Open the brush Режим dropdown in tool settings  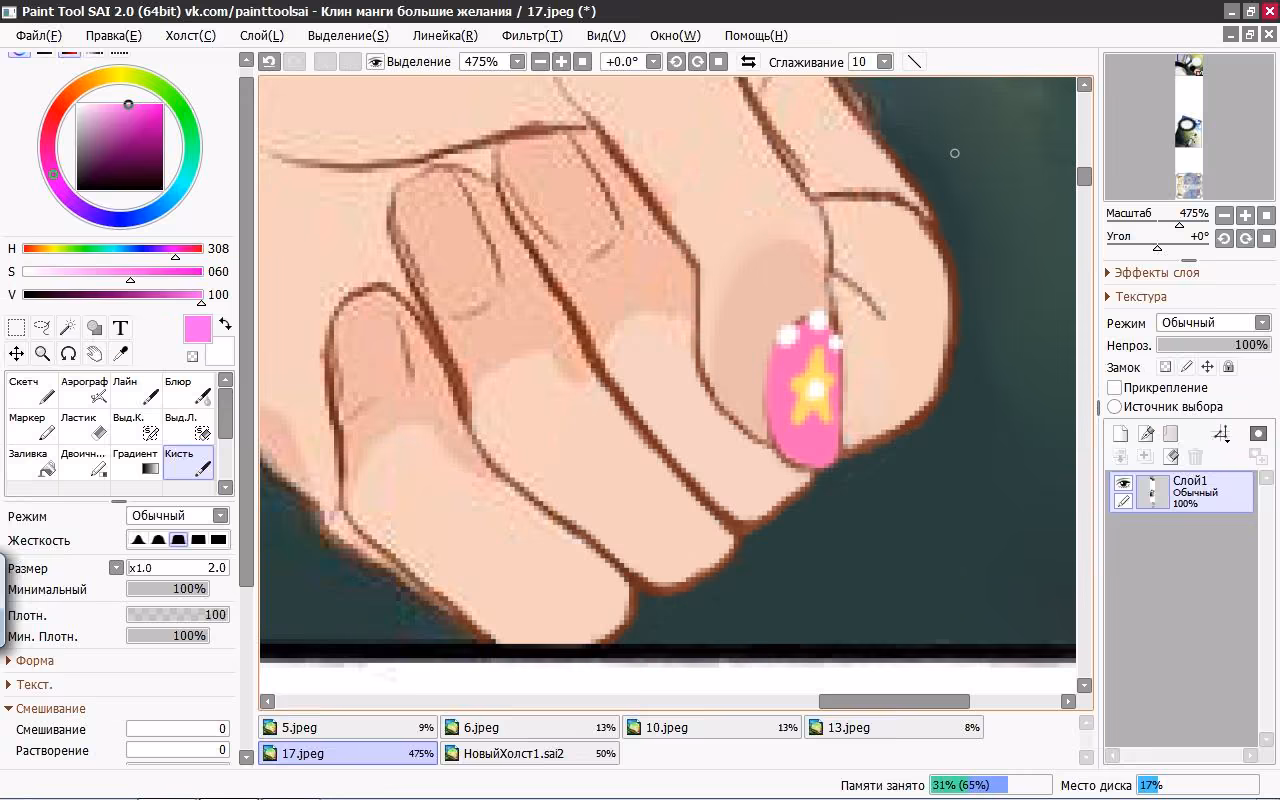(178, 516)
